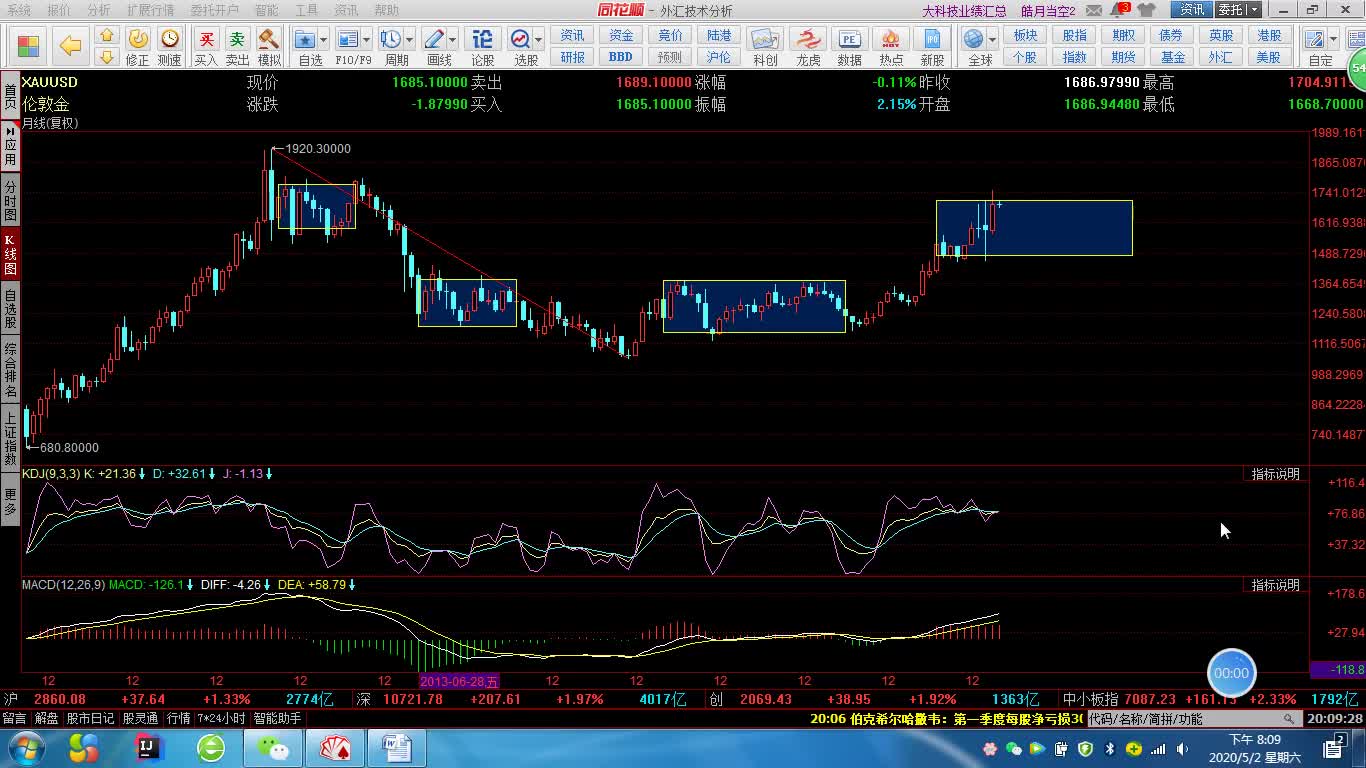Click the 外汇 forex button
This screenshot has height=768, width=1366.
1221,57
